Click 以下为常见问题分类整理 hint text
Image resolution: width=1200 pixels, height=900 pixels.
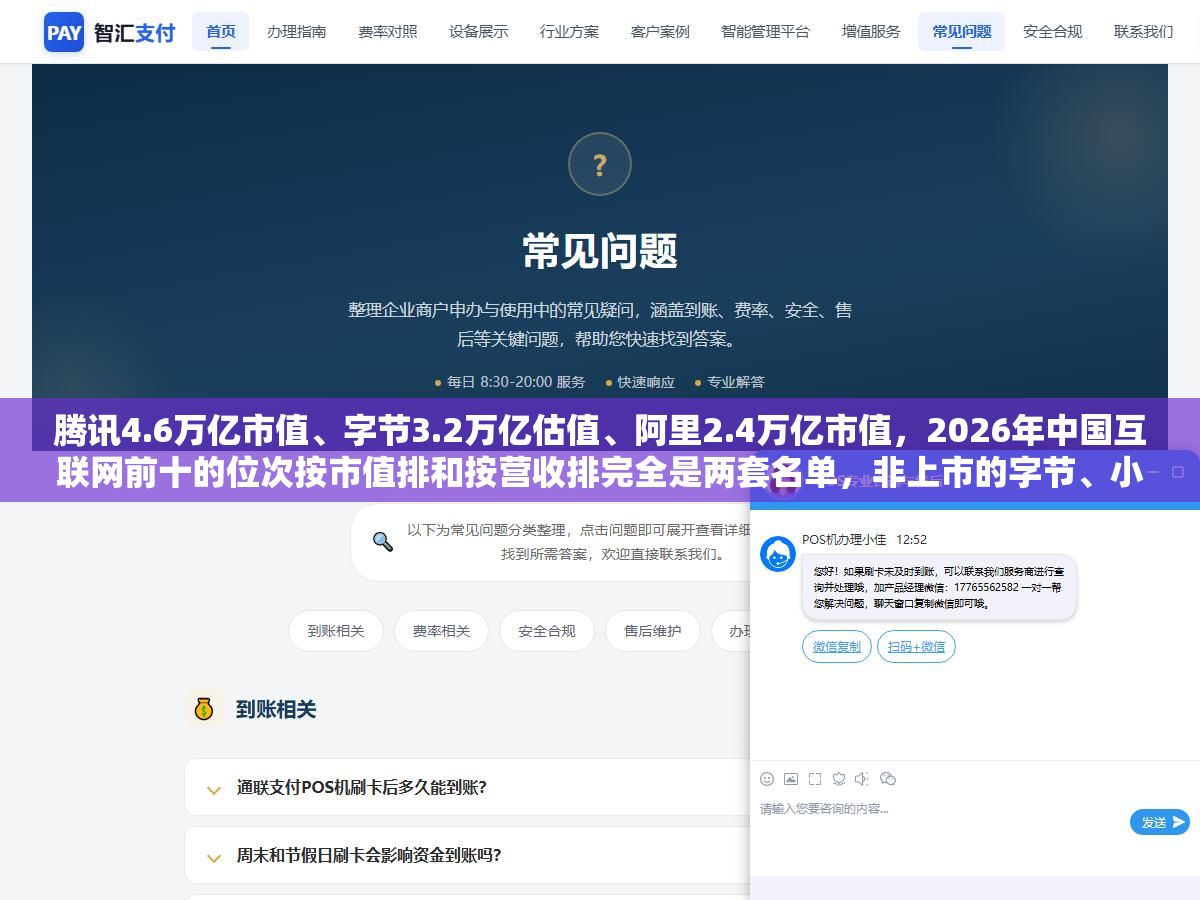pos(579,541)
